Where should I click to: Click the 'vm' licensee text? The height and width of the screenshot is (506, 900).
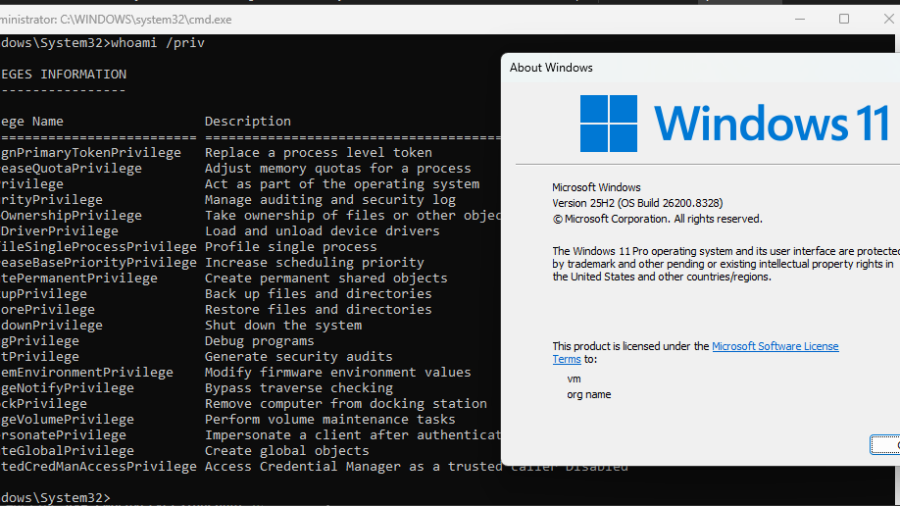(x=574, y=379)
